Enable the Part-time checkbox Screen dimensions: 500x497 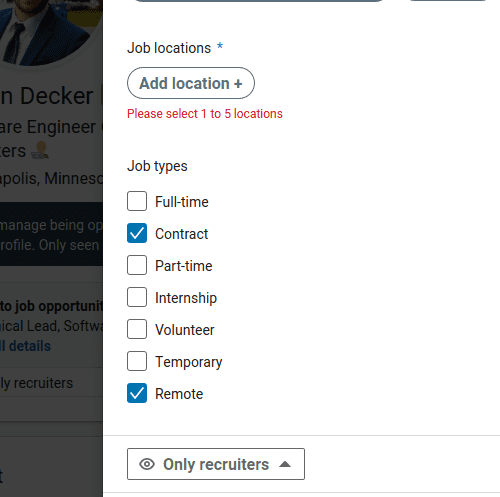tap(137, 265)
